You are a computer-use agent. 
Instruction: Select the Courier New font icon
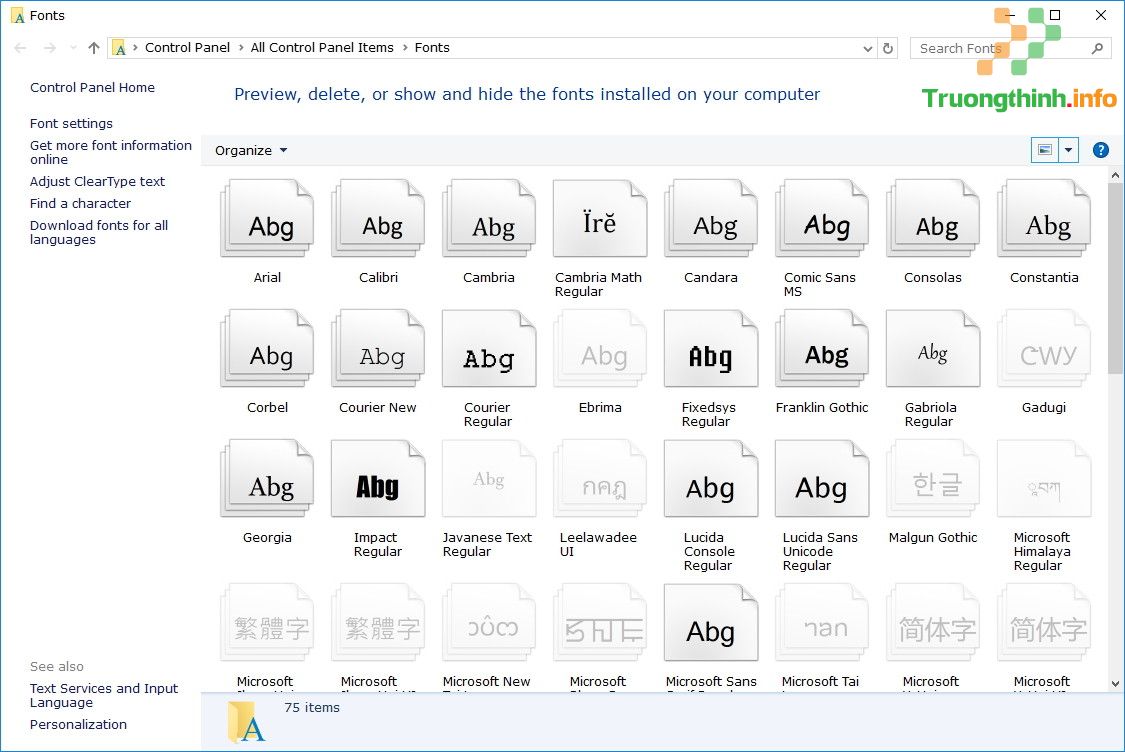point(378,349)
